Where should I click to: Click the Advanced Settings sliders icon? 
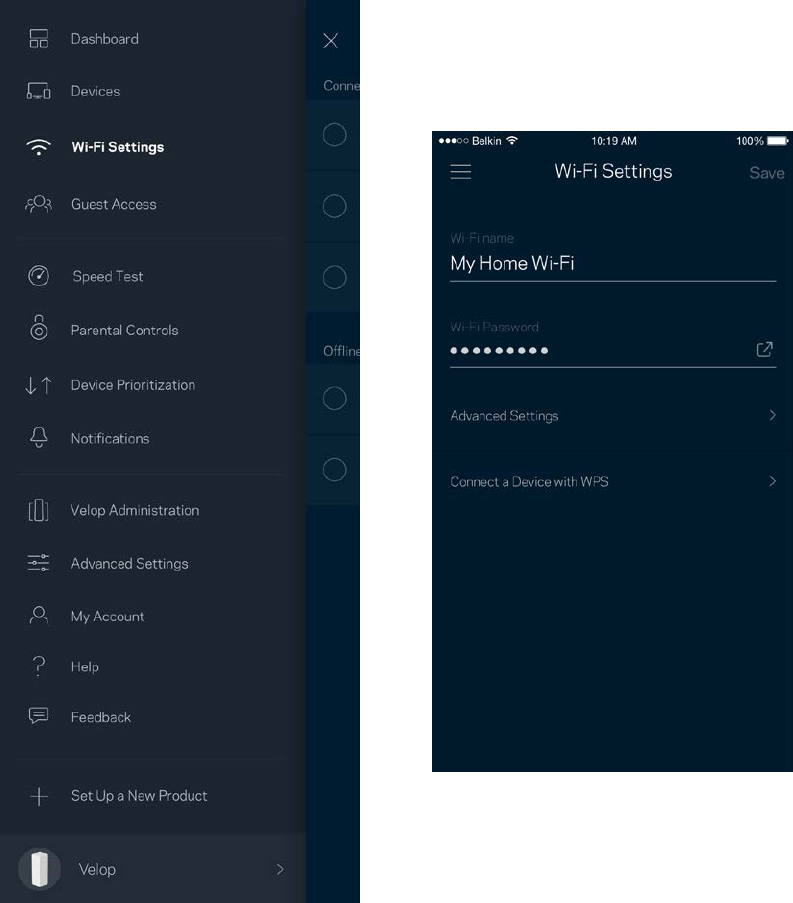coord(39,563)
